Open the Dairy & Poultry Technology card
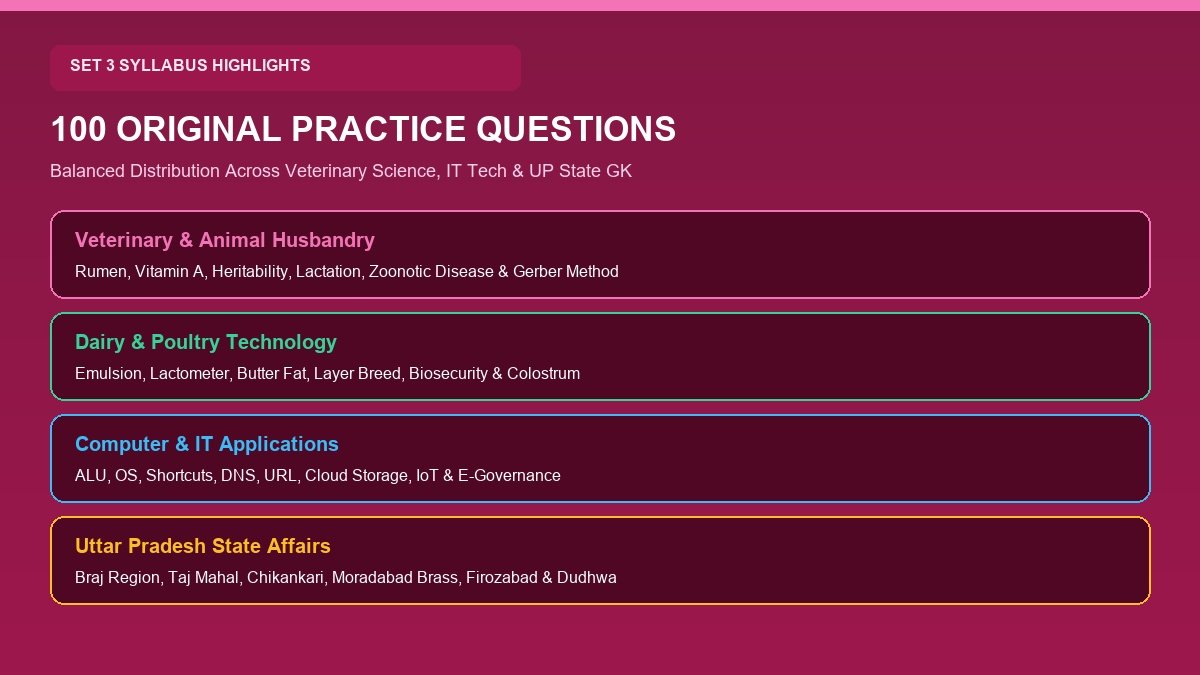1200x675 pixels. 600,356
